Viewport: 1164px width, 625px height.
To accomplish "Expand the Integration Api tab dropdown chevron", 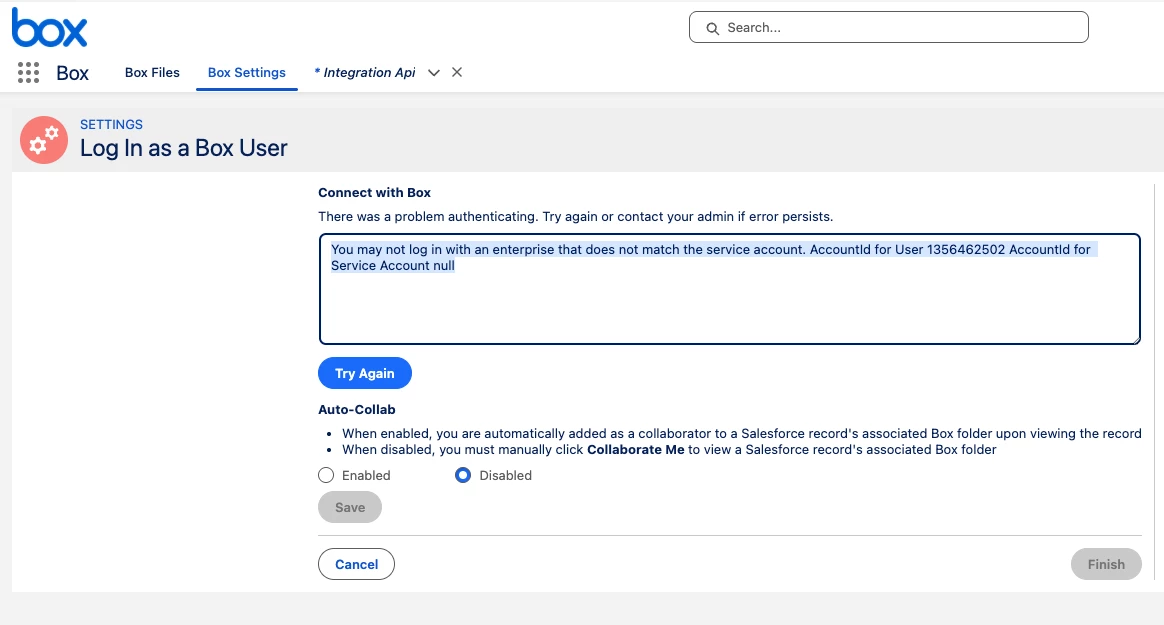I will pos(434,73).
